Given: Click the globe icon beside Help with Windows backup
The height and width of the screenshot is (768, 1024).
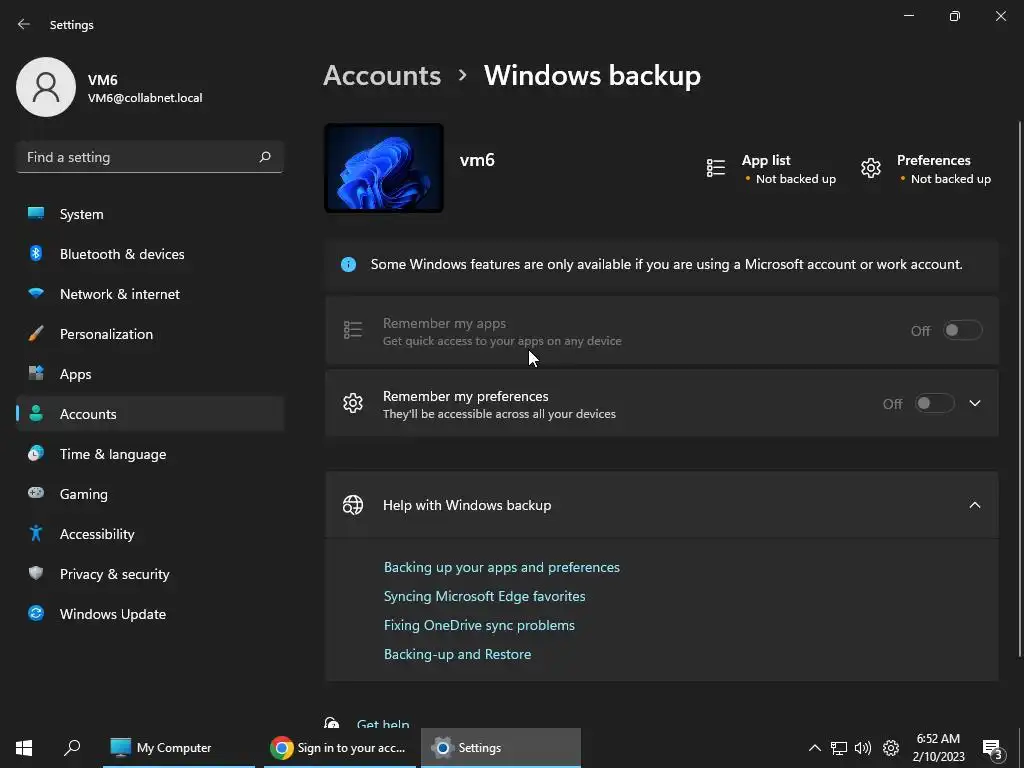Looking at the screenshot, I should tap(353, 505).
